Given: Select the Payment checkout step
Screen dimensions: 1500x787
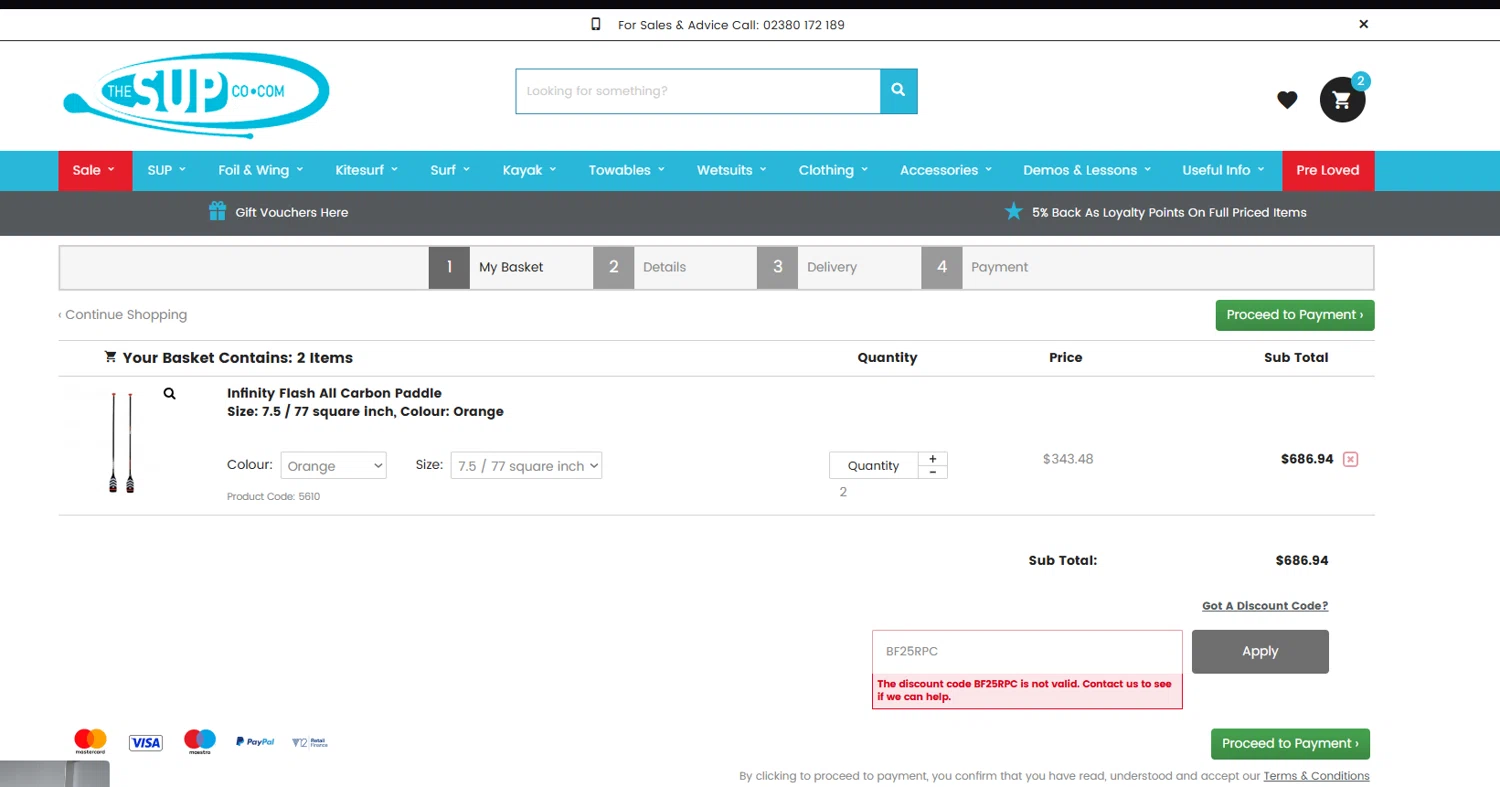Looking at the screenshot, I should click(1002, 267).
